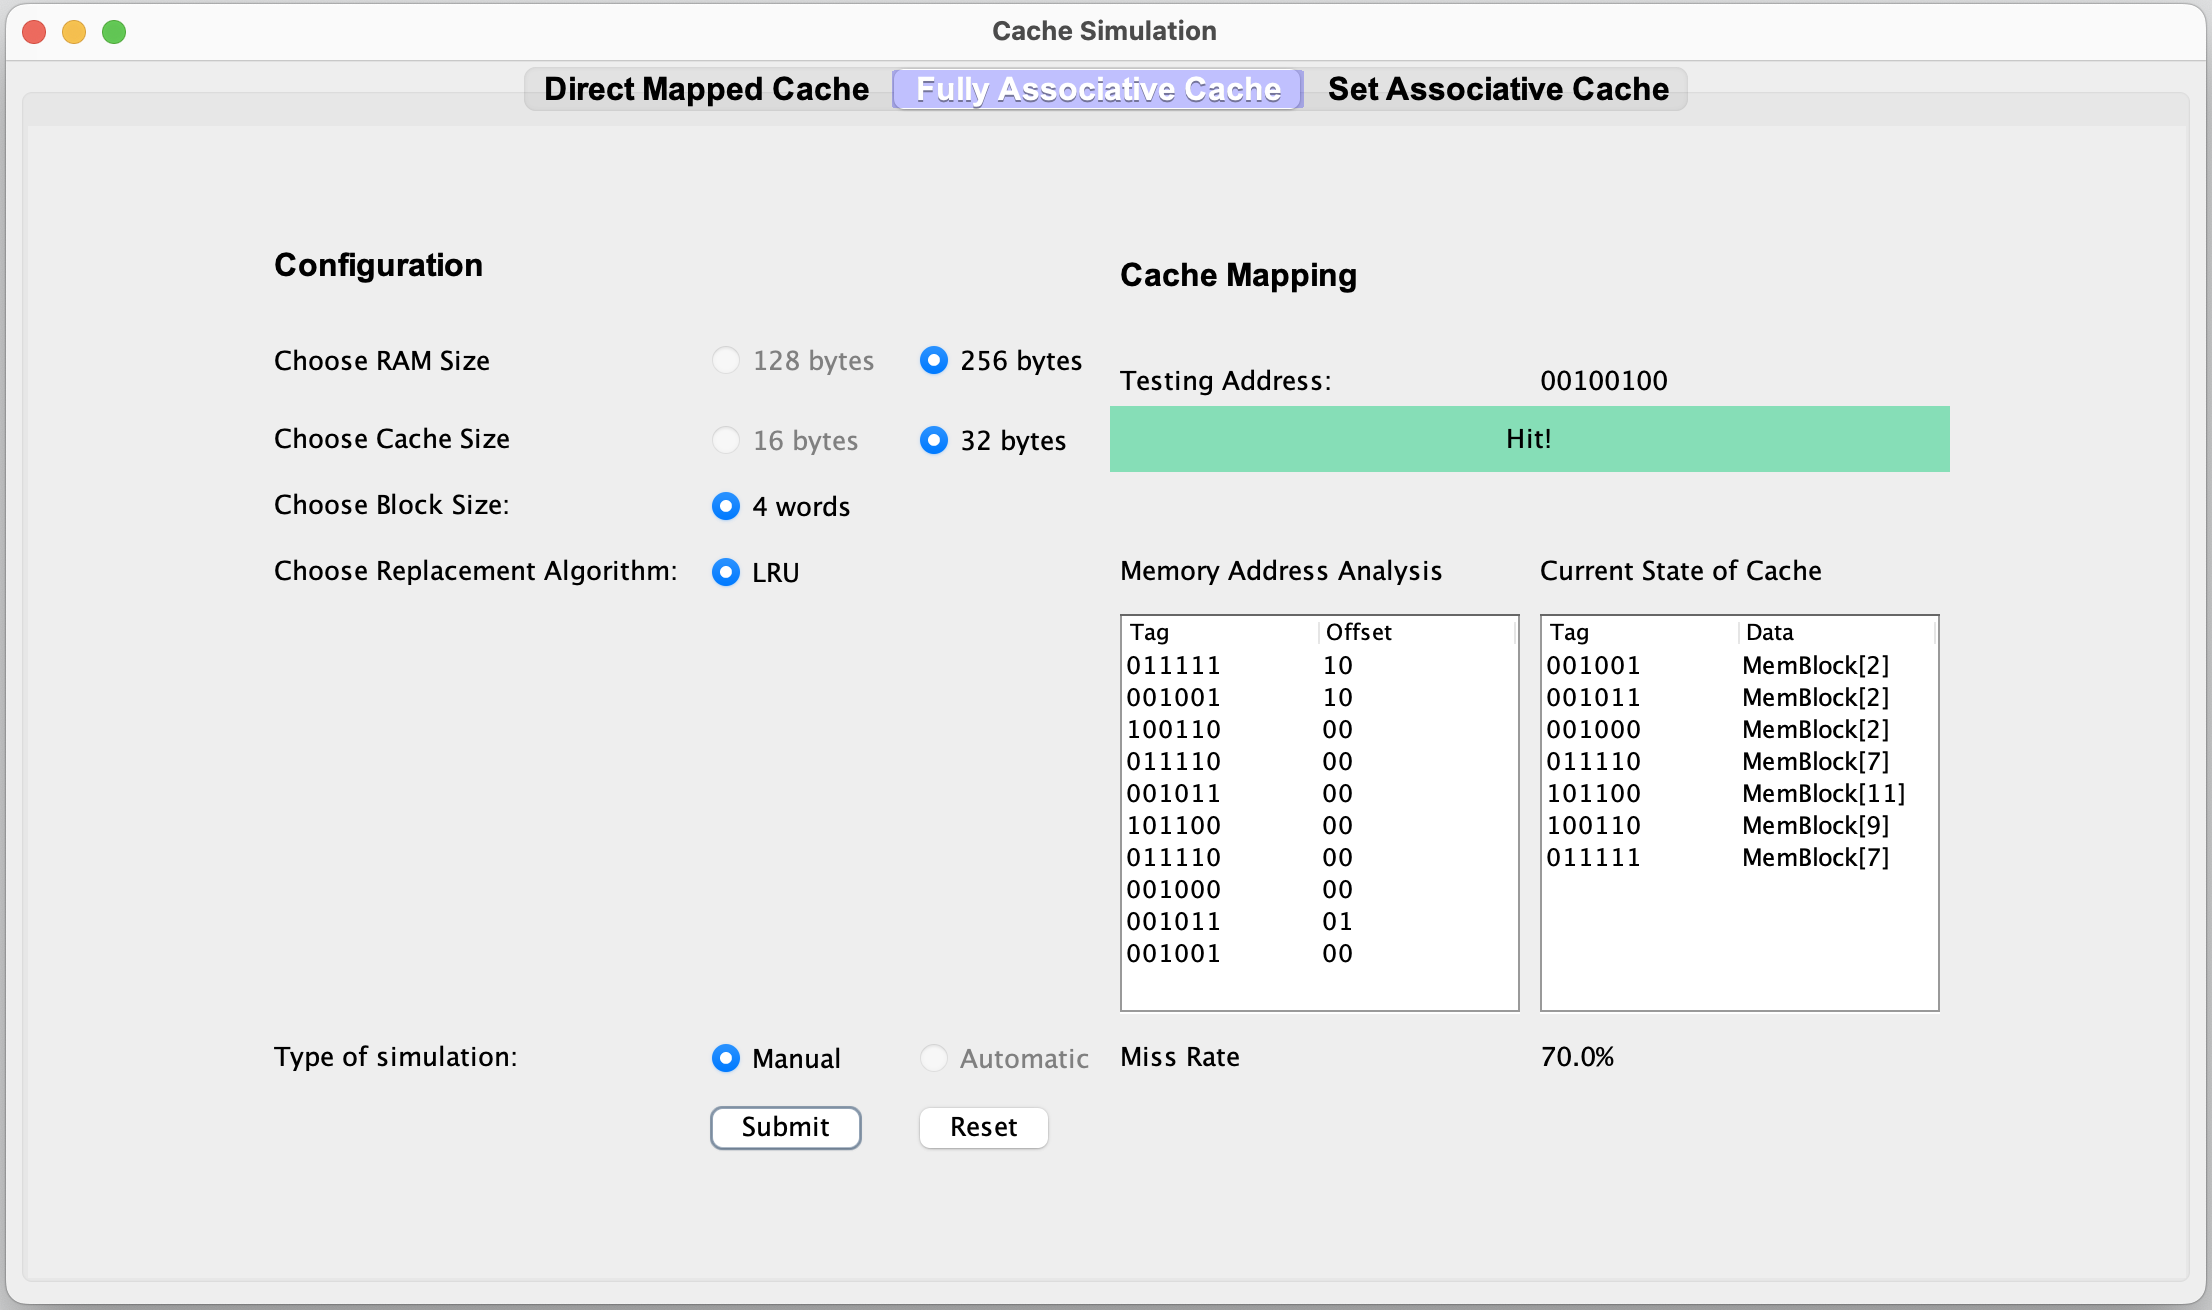Select 16 bytes cache size option
The width and height of the screenshot is (2212, 1310).
727,440
